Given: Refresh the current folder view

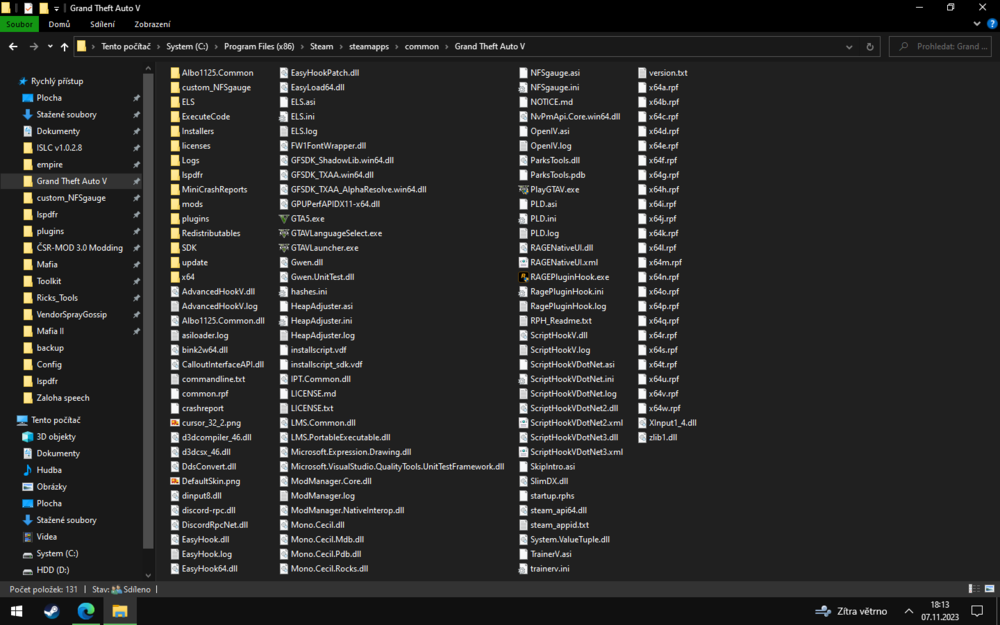Looking at the screenshot, I should point(869,46).
